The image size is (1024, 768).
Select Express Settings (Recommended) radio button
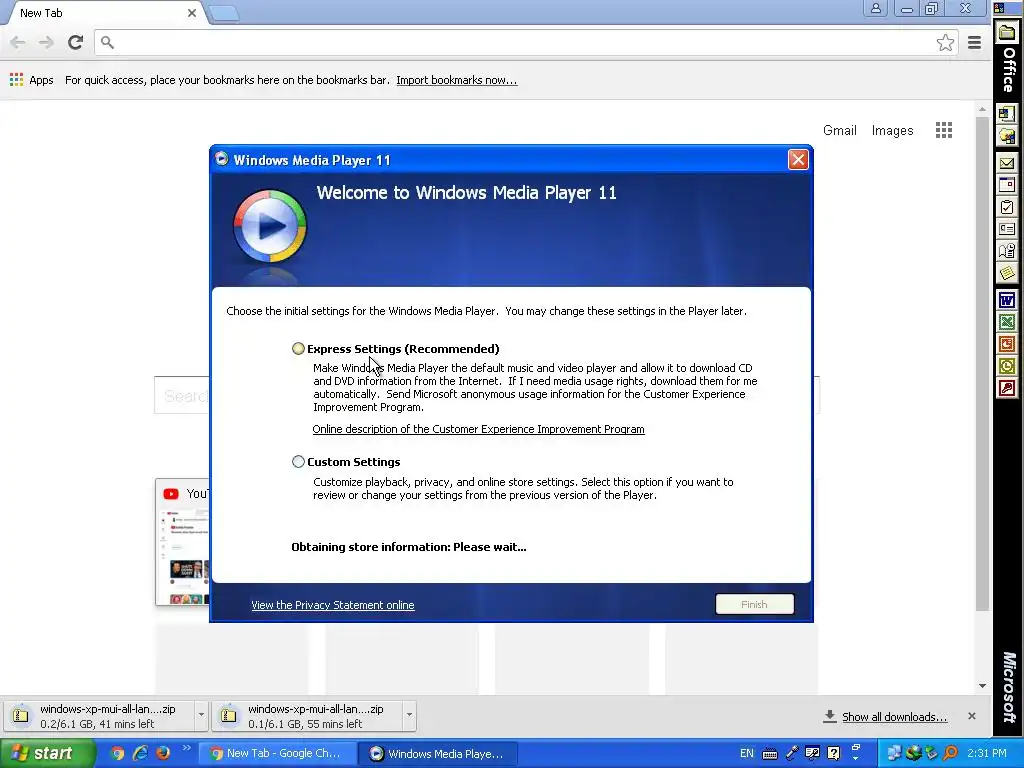[298, 349]
